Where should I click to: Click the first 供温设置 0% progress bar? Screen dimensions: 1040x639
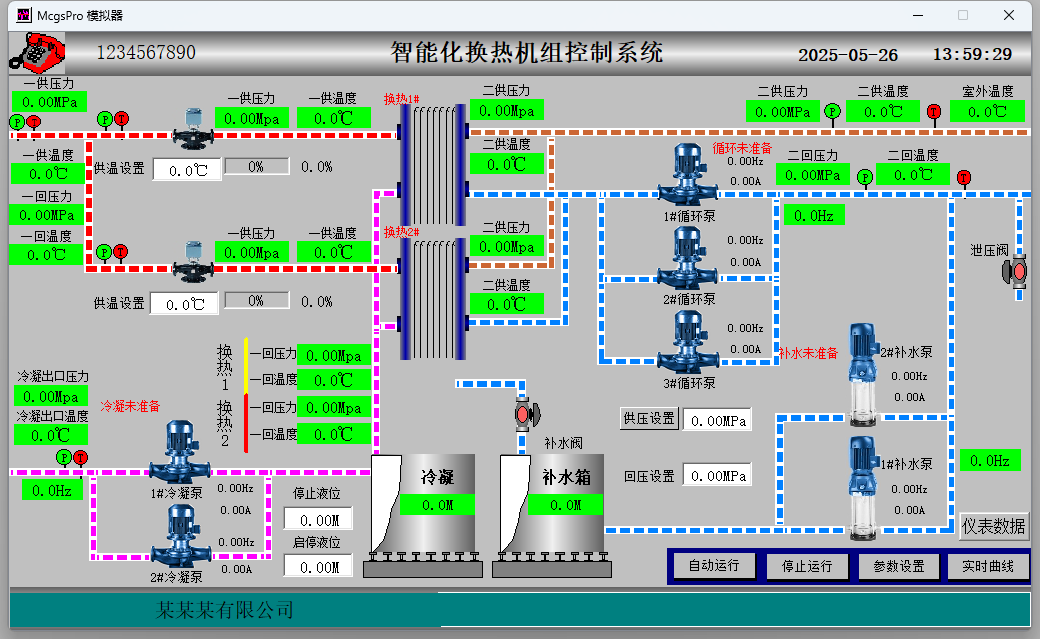[256, 167]
